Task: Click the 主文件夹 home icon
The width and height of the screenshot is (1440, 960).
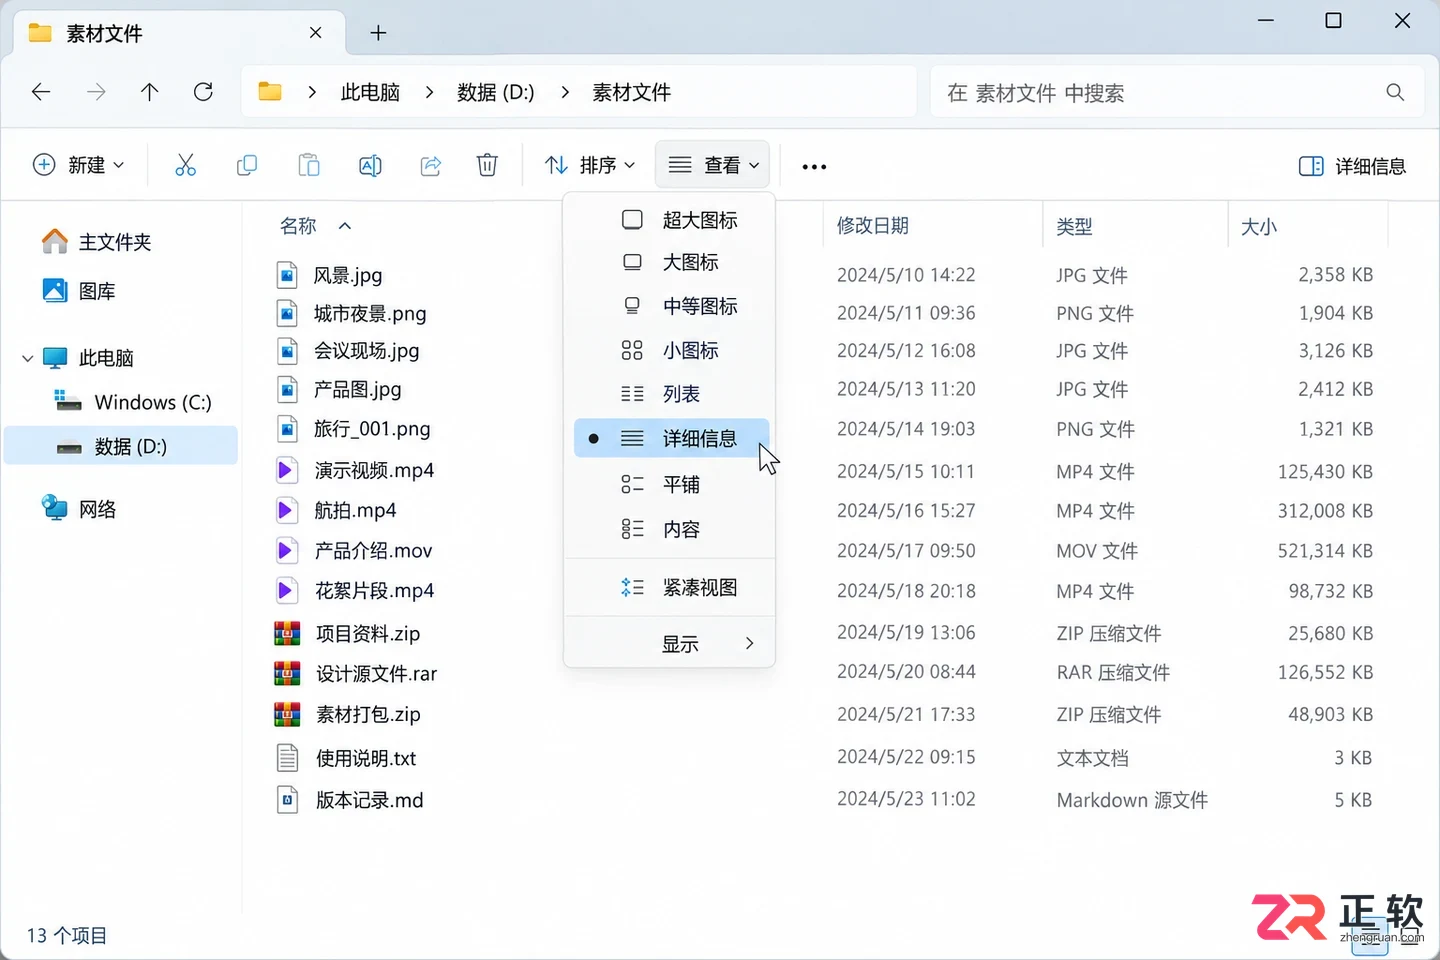Action: click(x=55, y=241)
